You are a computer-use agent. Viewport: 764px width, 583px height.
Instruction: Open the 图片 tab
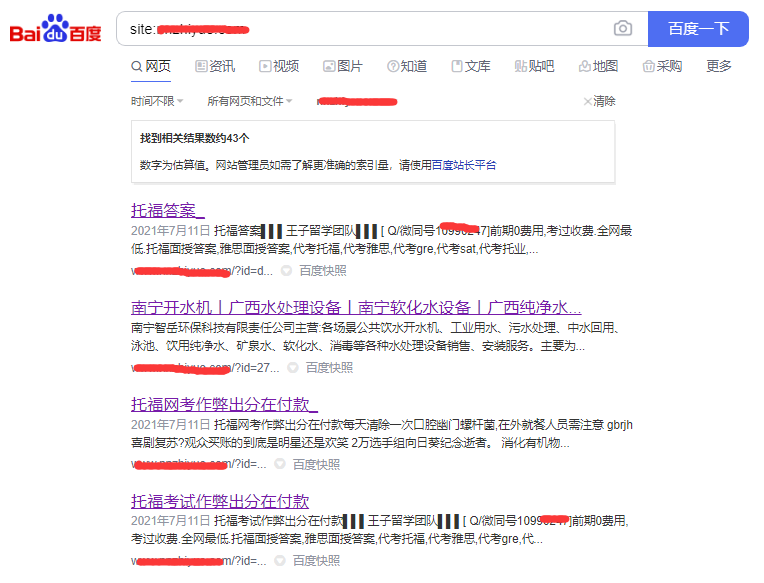point(343,66)
